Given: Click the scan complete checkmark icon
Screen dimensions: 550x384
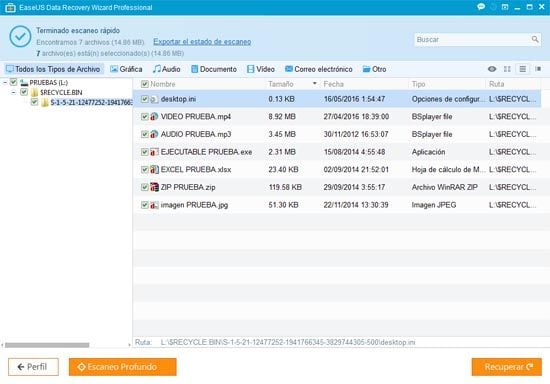Looking at the screenshot, I should (x=20, y=36).
